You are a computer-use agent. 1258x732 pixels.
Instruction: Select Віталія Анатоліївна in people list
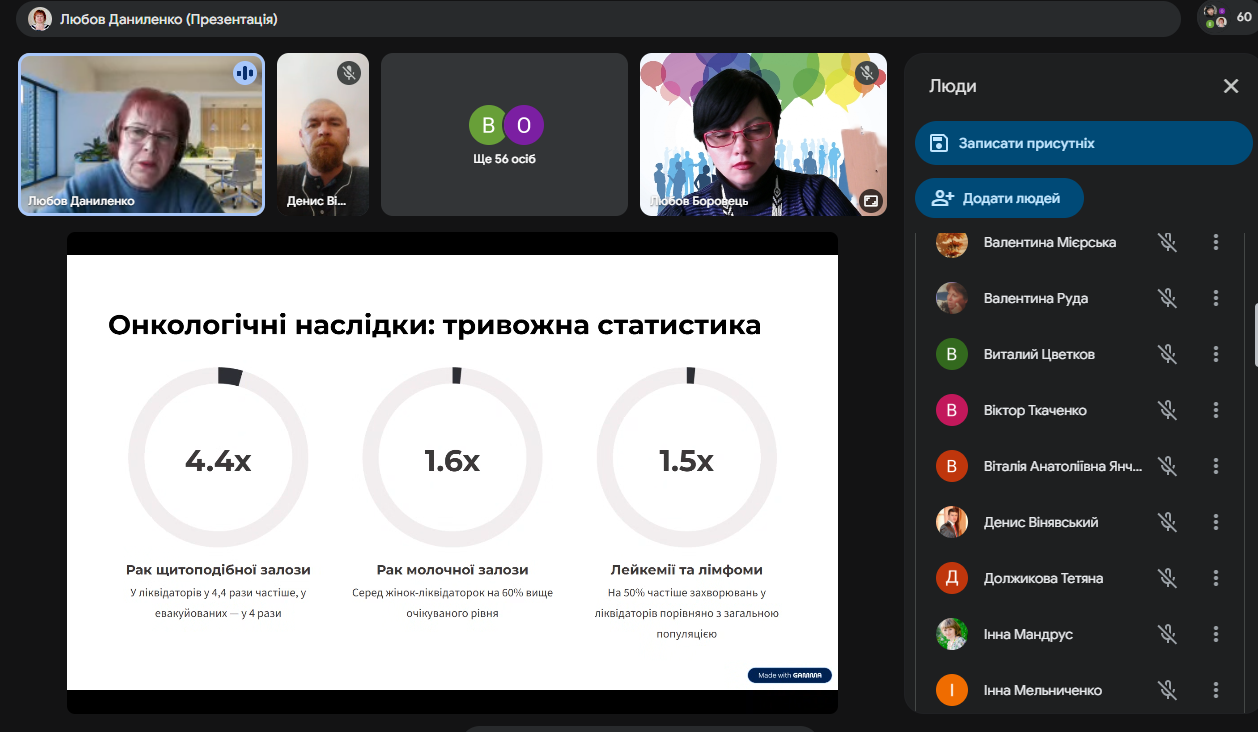[1050, 466]
